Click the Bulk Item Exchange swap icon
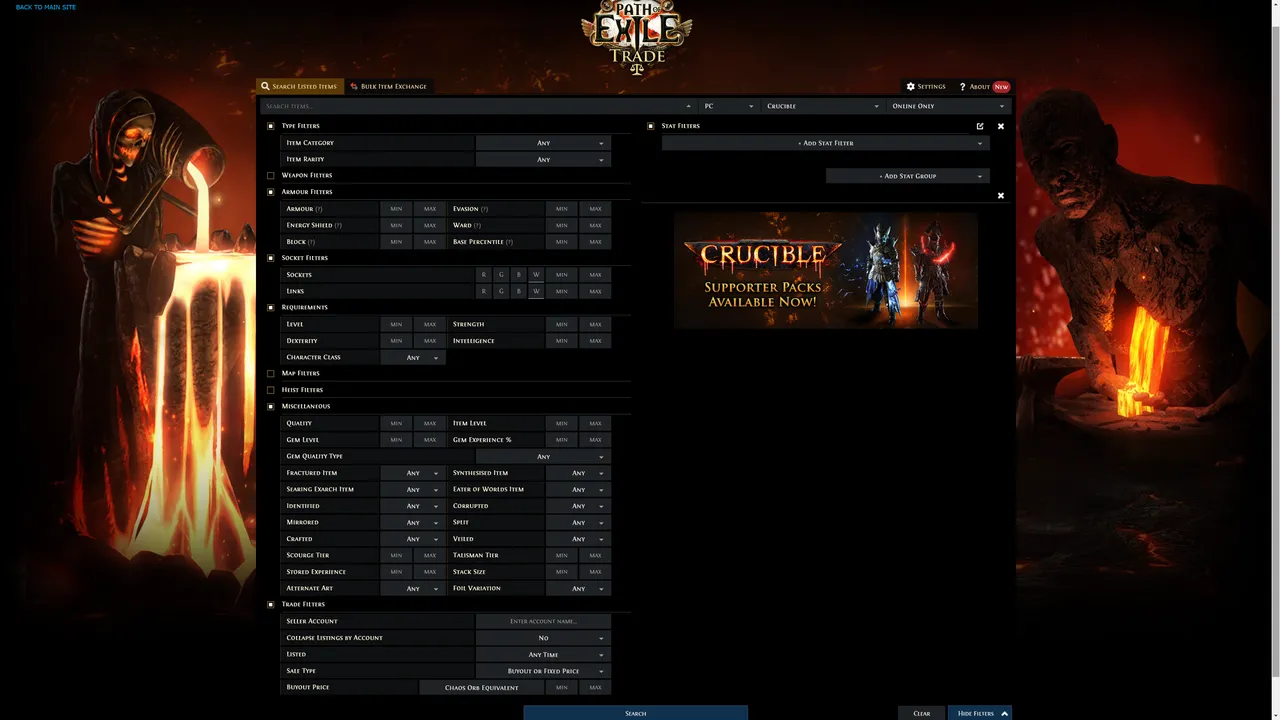 354,86
